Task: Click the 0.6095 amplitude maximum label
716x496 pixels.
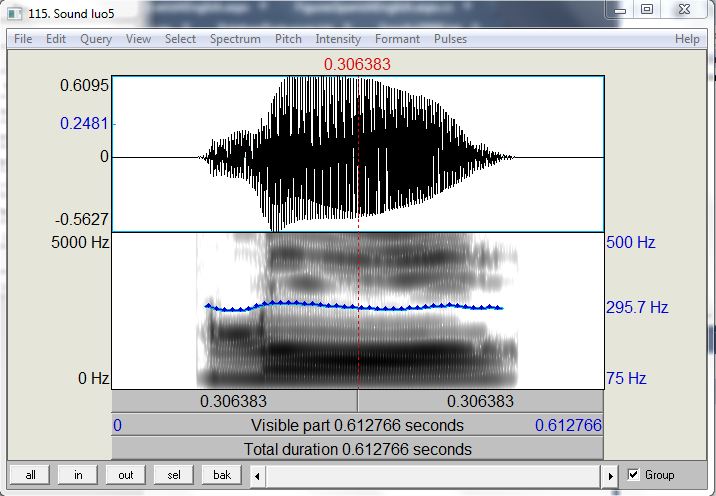Action: 84,85
